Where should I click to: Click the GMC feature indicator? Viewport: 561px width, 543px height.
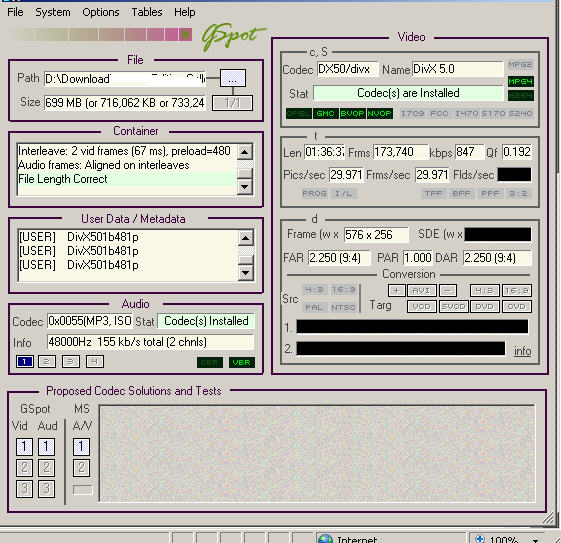pos(325,114)
